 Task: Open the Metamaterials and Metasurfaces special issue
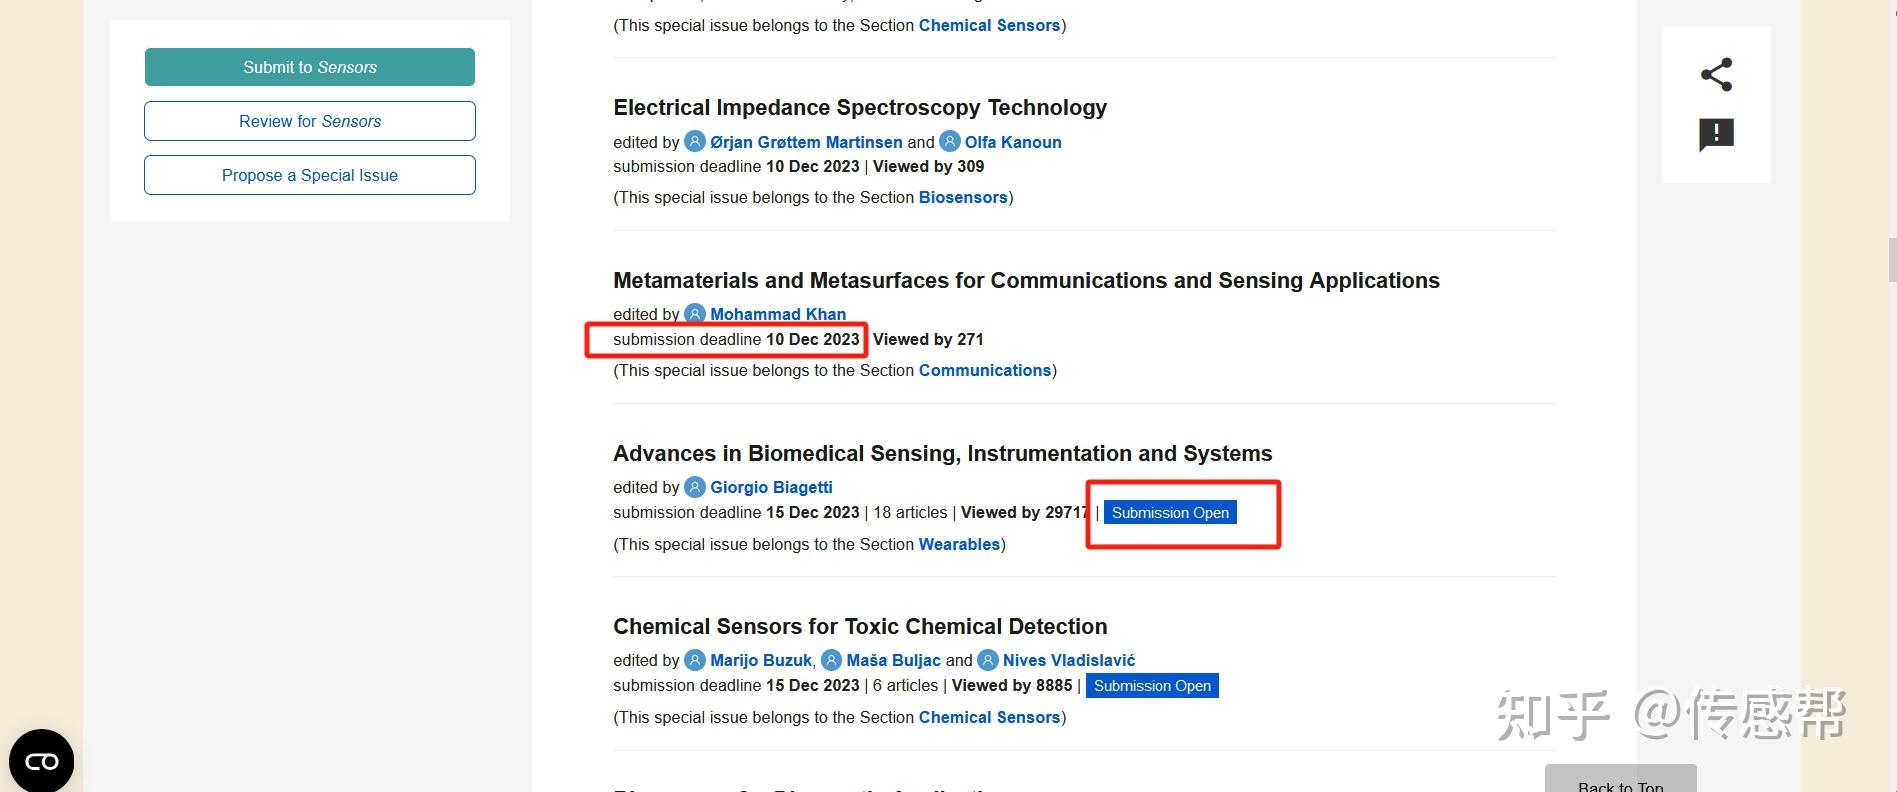(x=1026, y=280)
